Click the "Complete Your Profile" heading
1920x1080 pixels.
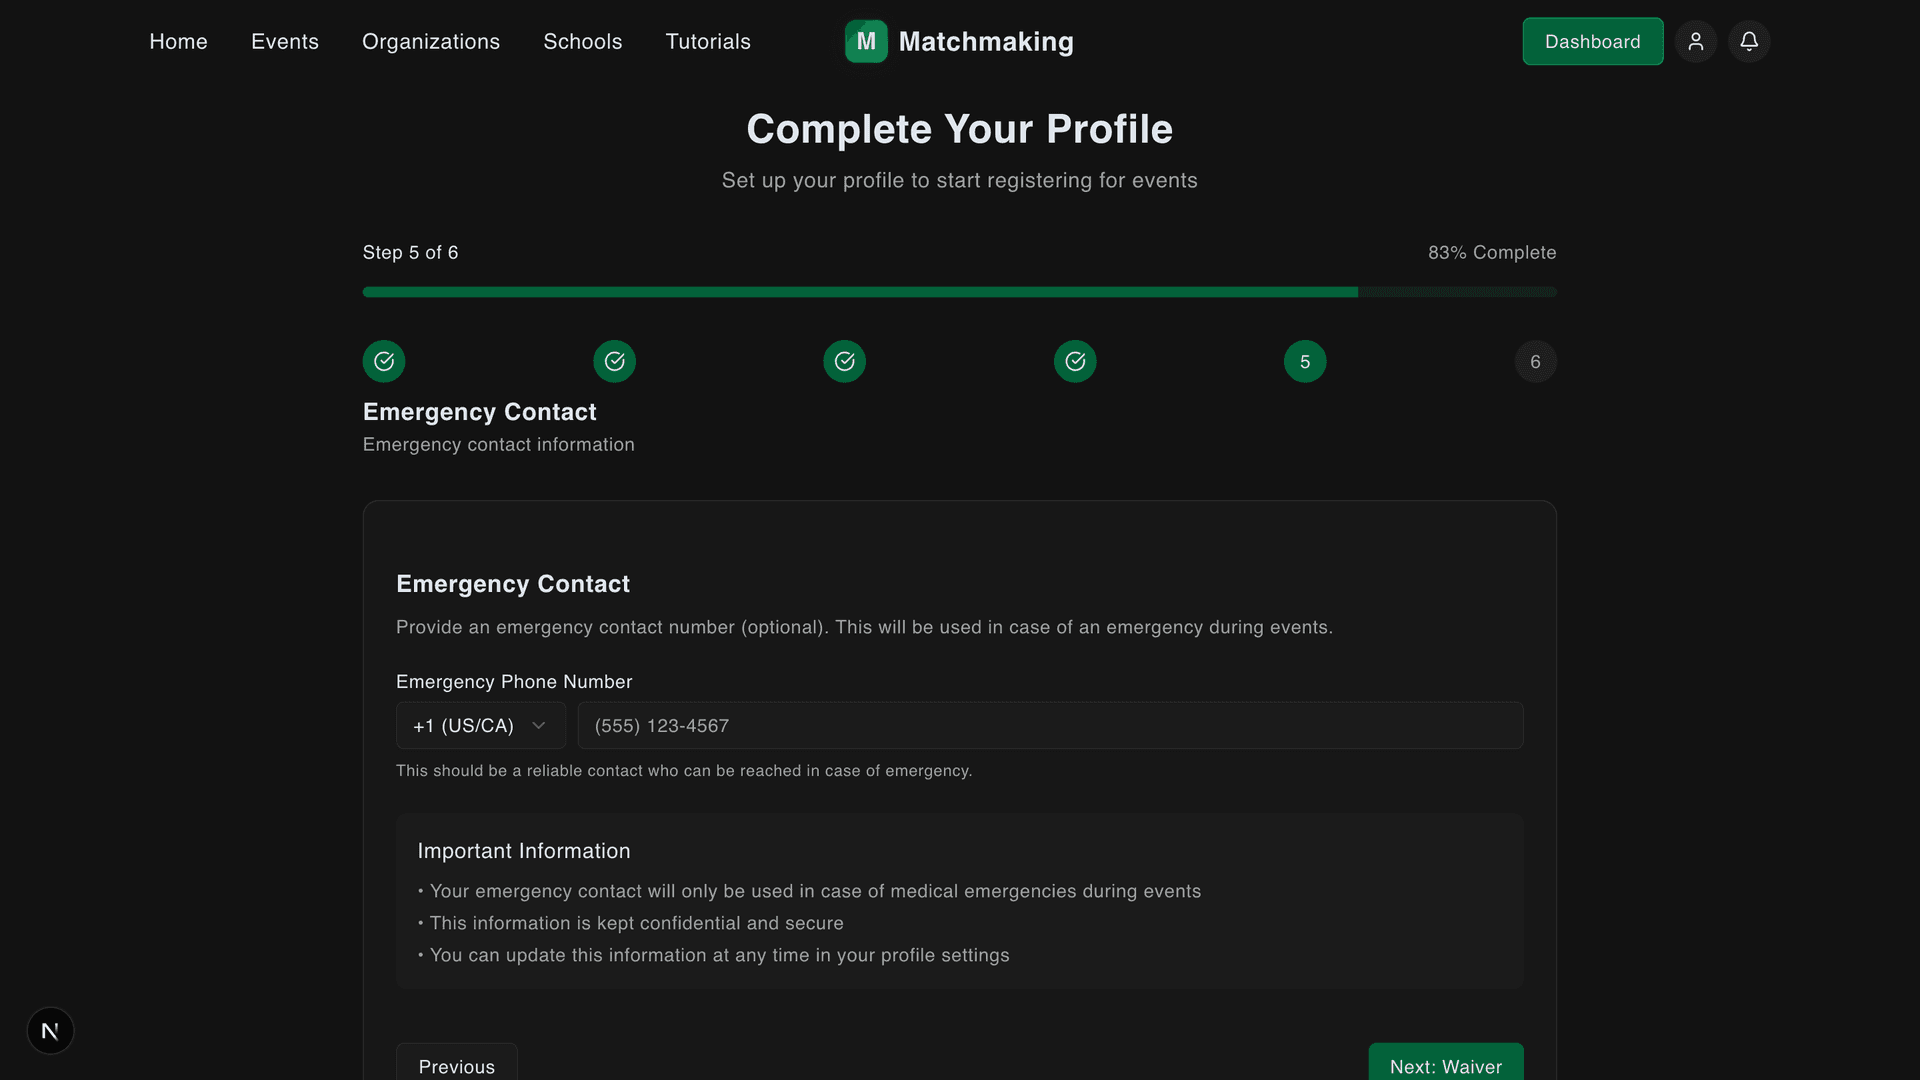pos(960,129)
